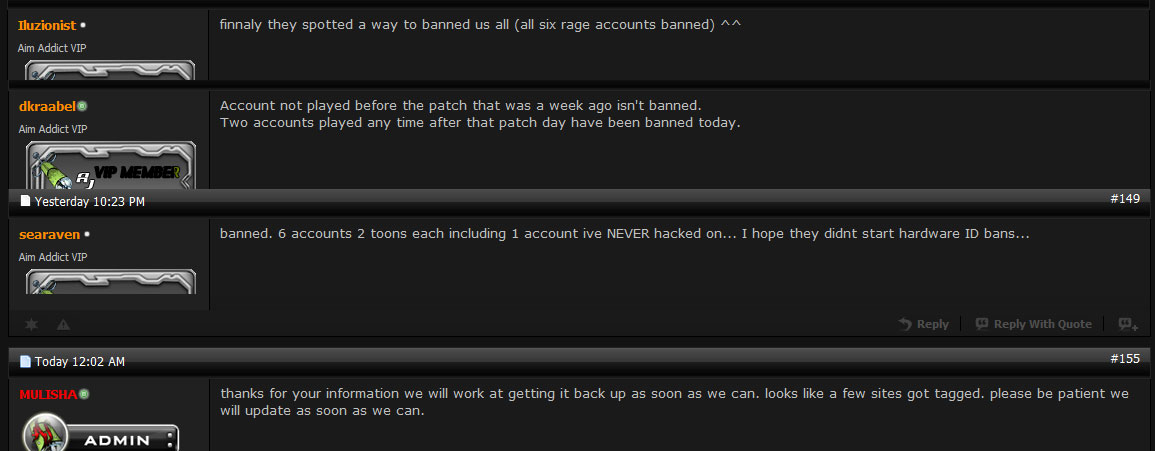This screenshot has width=1155, height=451.
Task: Open the permalink for post #149
Action: tap(1125, 199)
